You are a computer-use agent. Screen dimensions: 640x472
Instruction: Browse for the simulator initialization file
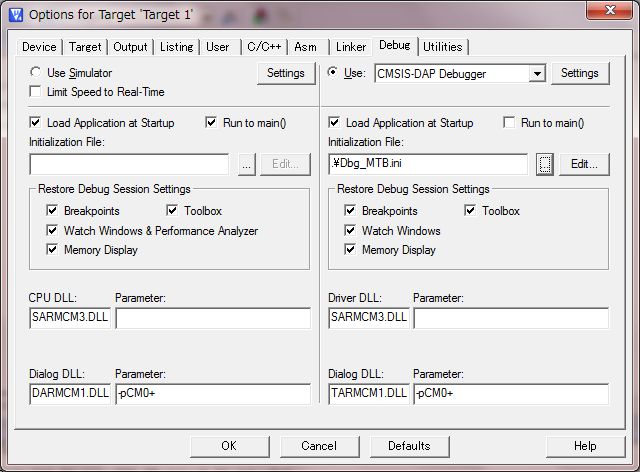tap(246, 164)
